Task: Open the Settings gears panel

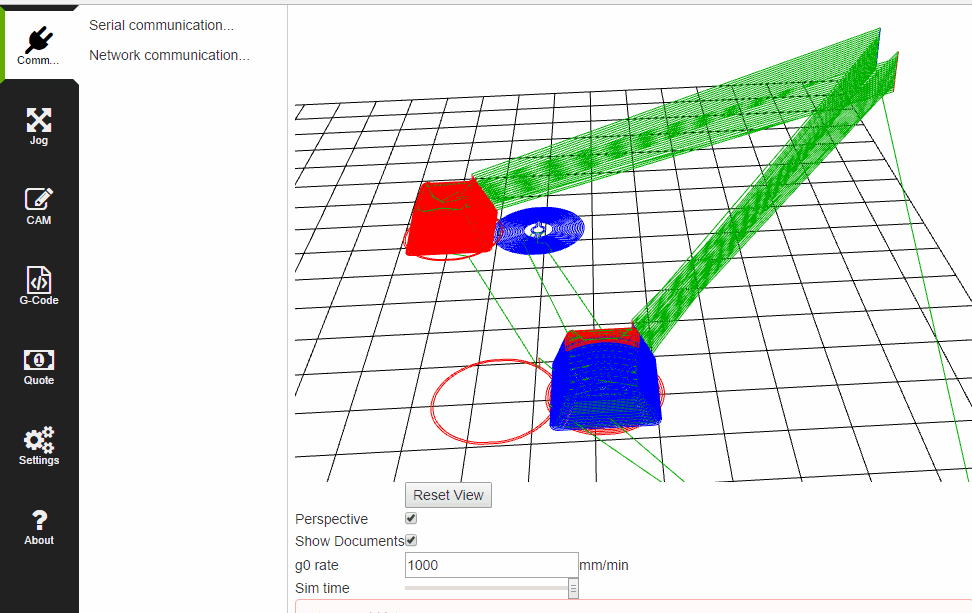Action: (39, 446)
